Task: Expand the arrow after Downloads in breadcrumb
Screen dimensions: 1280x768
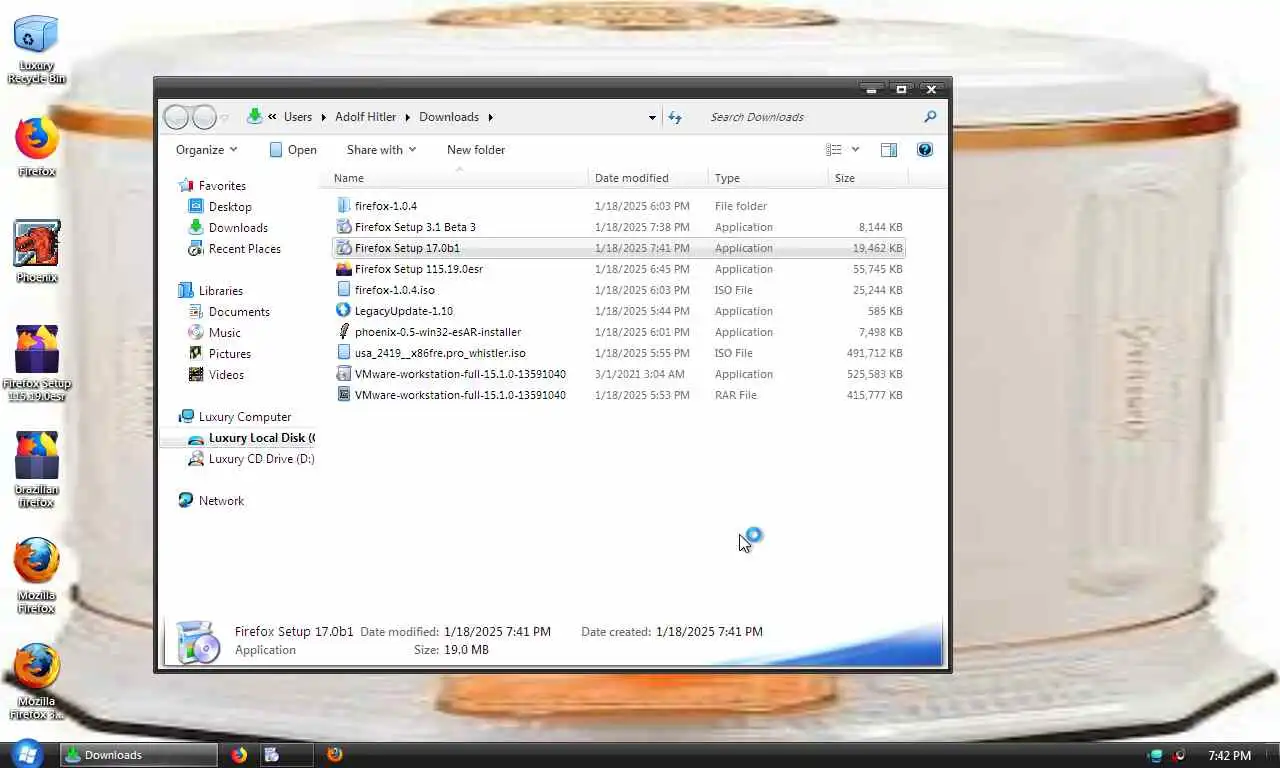Action: click(490, 117)
